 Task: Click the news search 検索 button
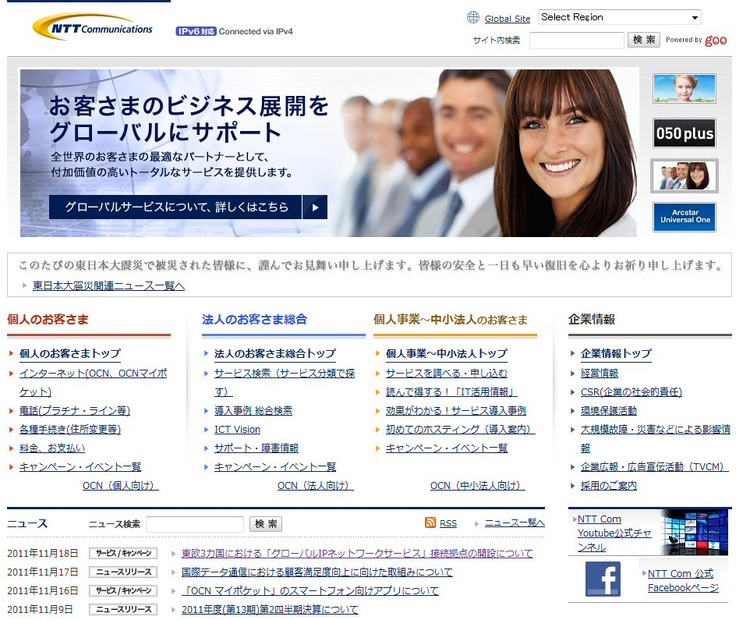[265, 524]
